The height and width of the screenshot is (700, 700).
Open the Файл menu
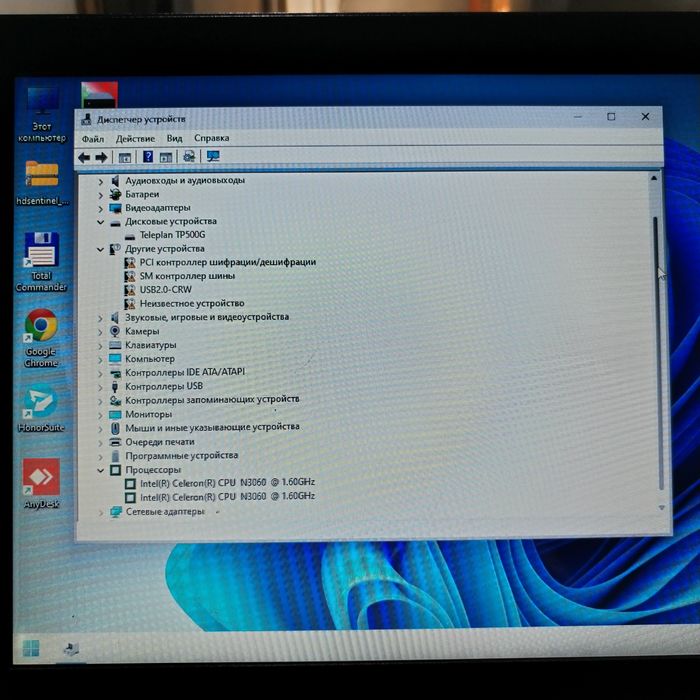93,139
